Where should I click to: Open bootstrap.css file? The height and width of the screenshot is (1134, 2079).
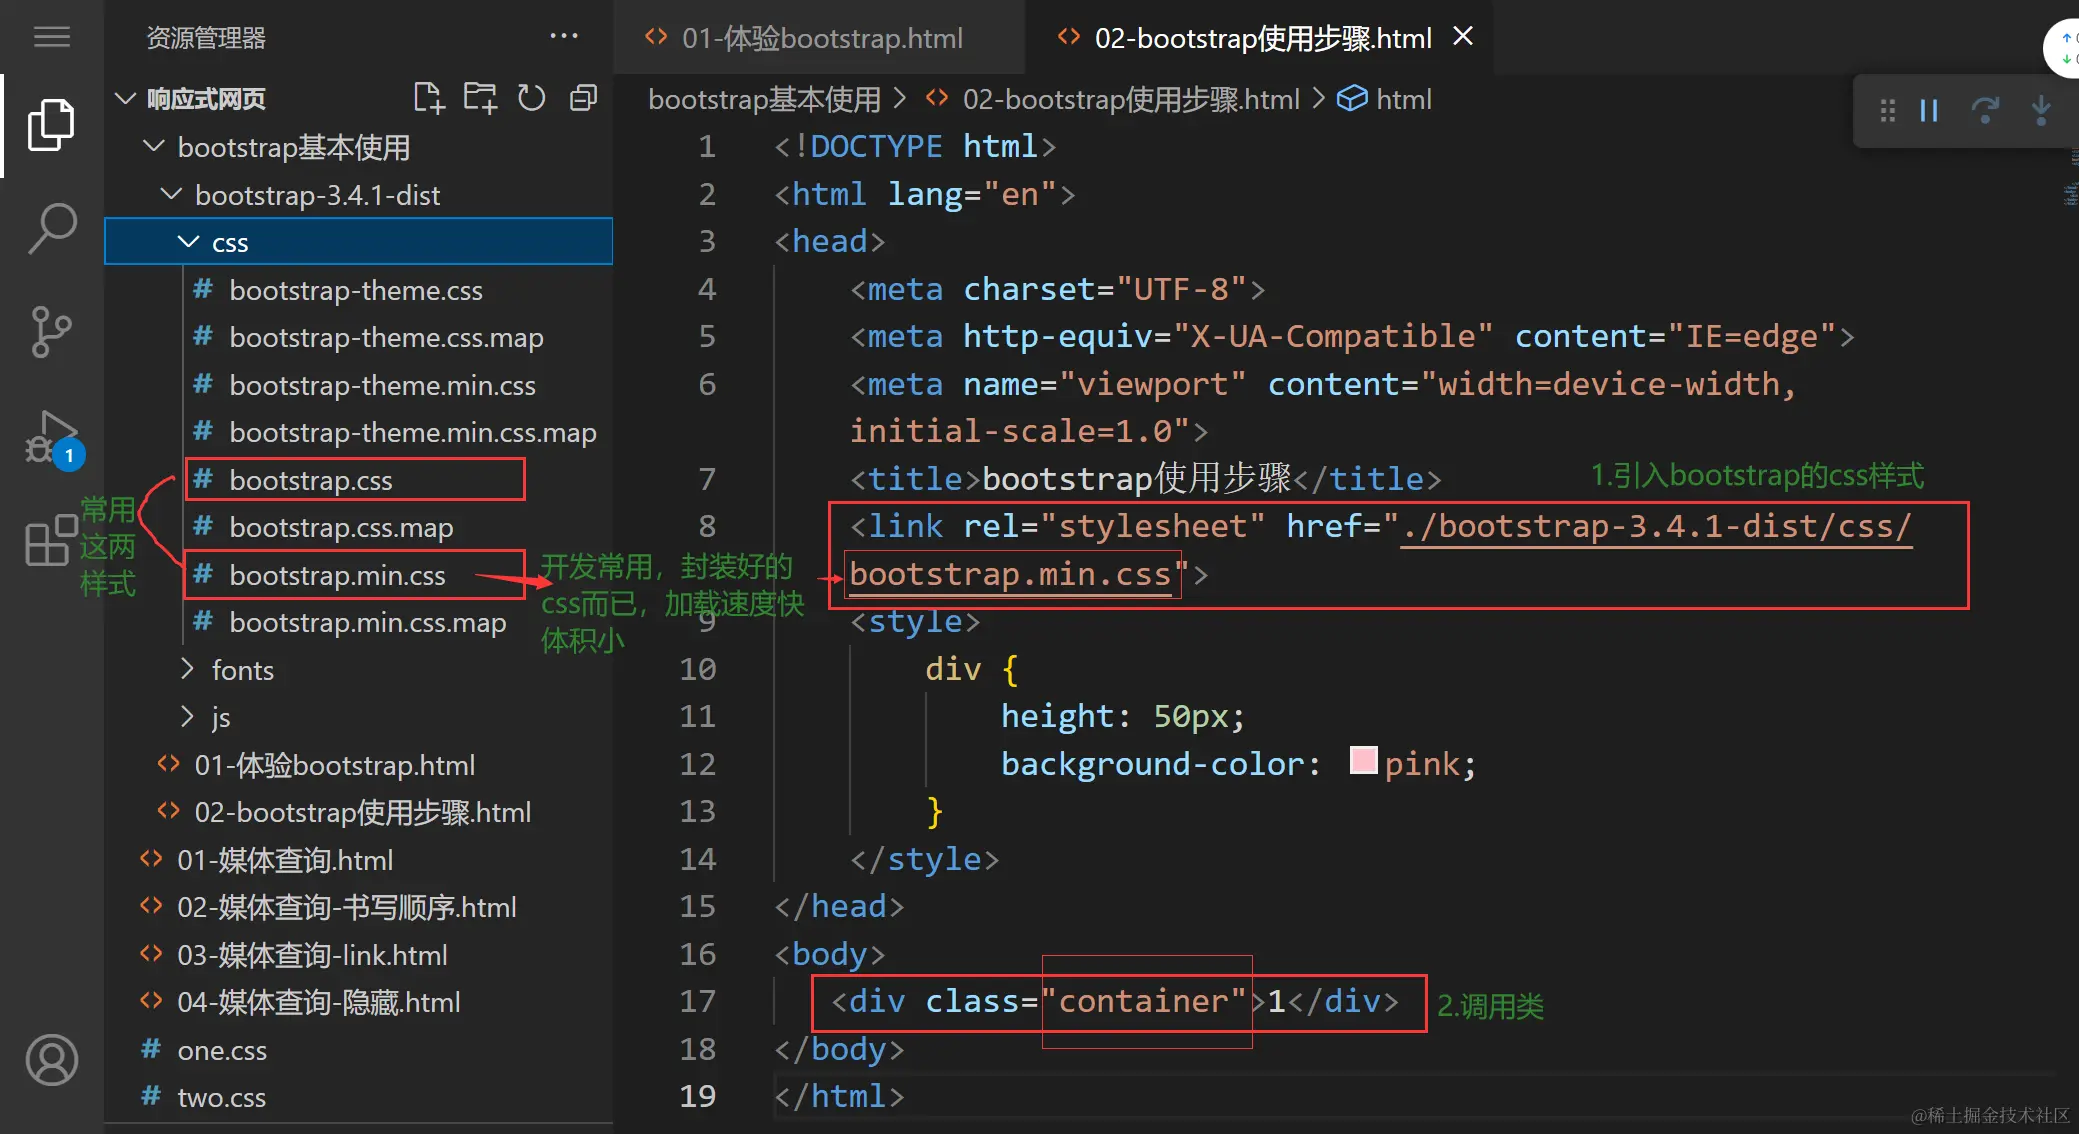(358, 480)
